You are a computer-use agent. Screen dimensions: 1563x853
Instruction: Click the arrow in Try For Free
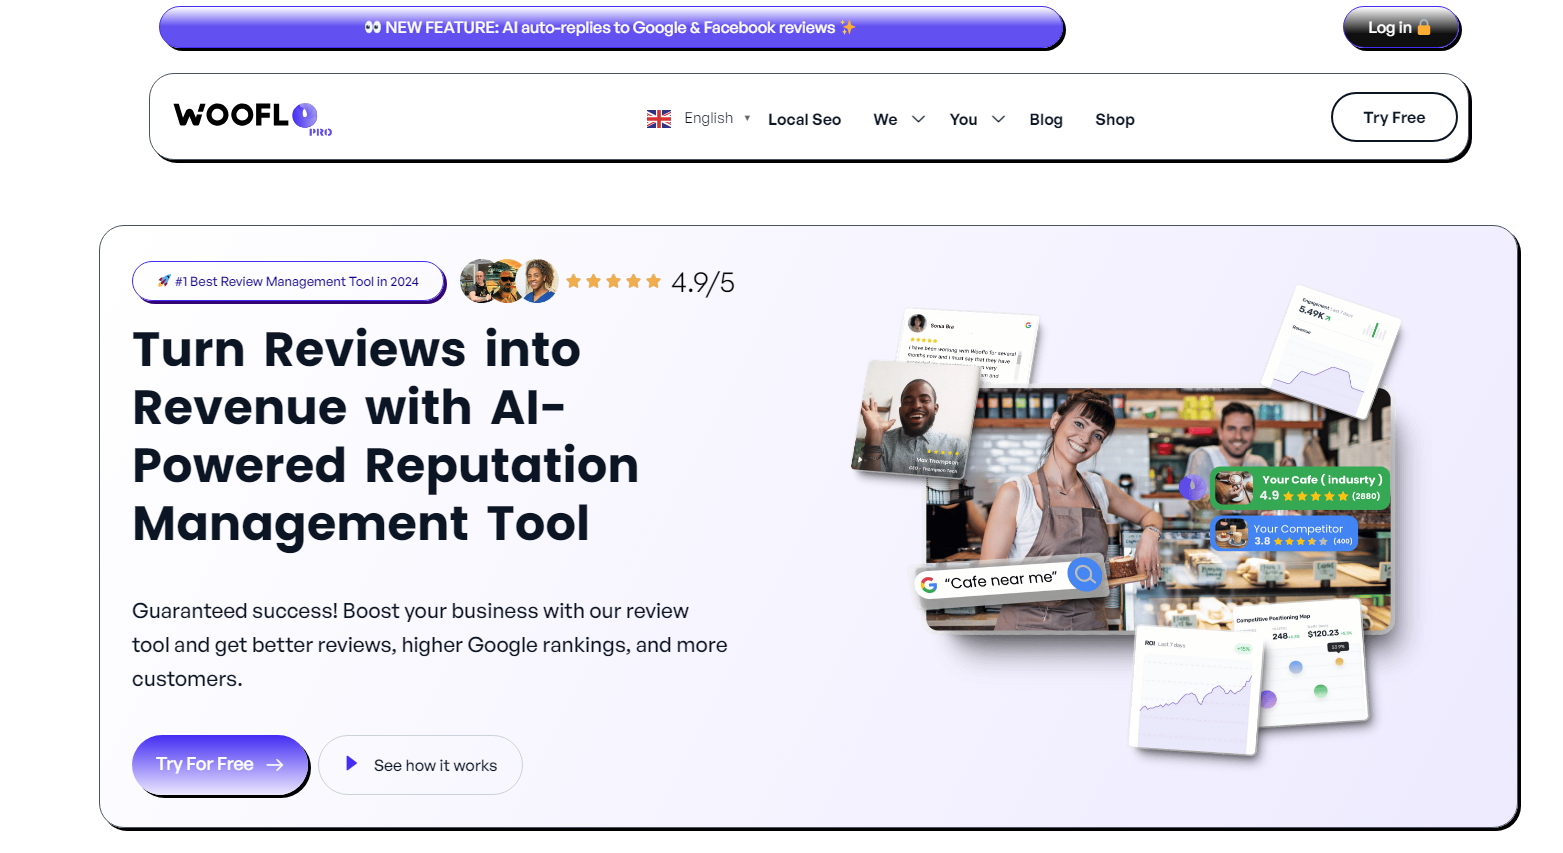tap(275, 765)
